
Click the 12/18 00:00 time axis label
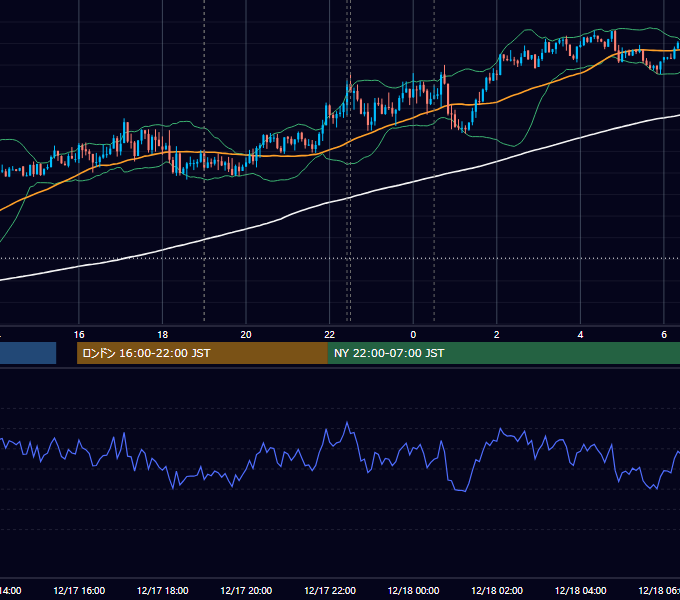click(413, 590)
